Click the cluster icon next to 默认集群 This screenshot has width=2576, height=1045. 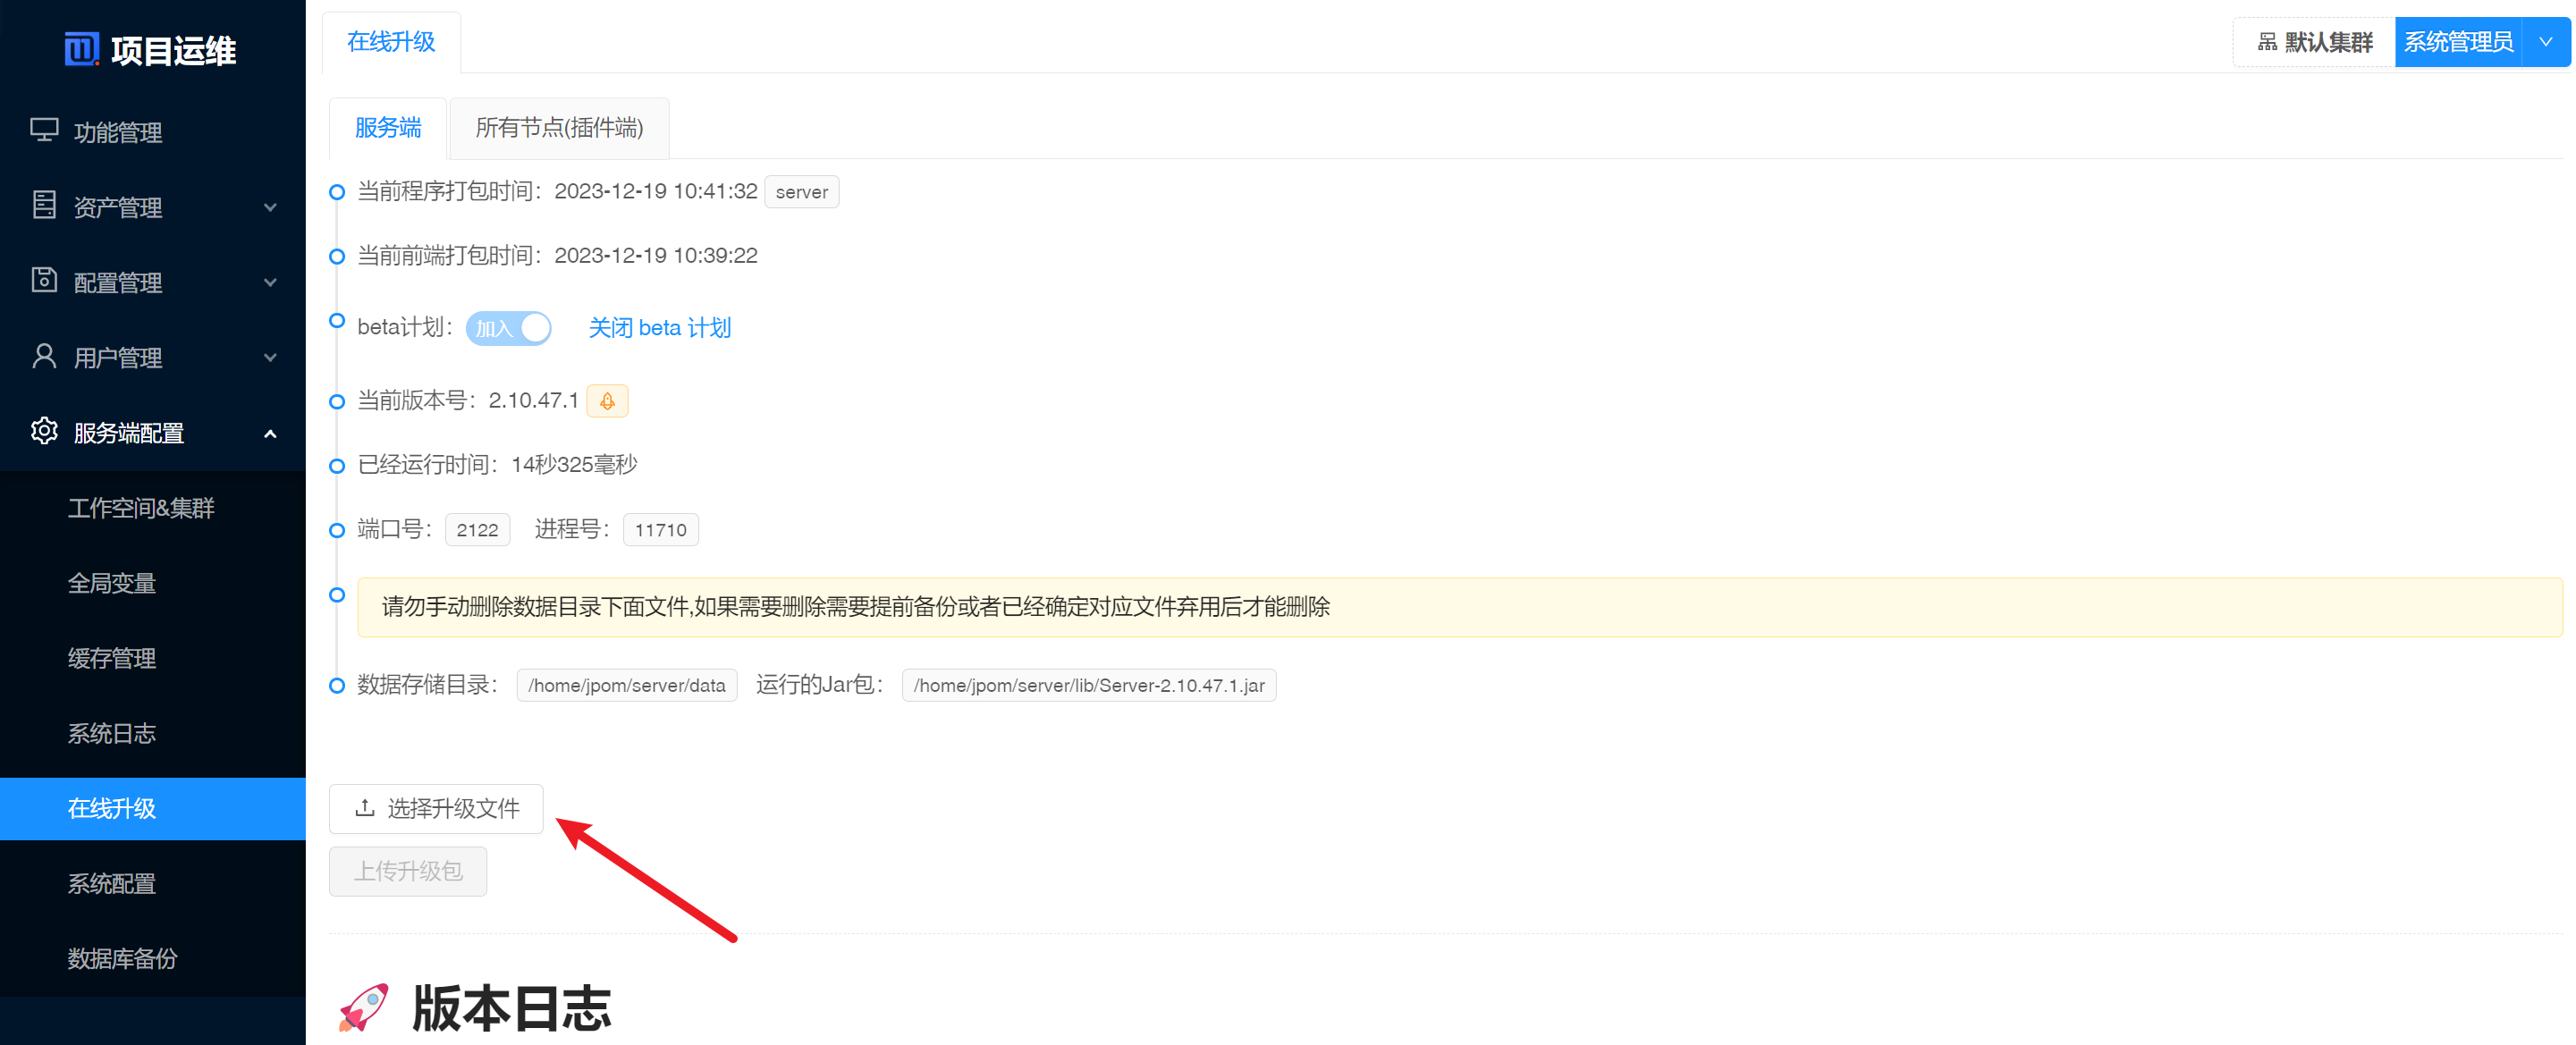[2267, 42]
